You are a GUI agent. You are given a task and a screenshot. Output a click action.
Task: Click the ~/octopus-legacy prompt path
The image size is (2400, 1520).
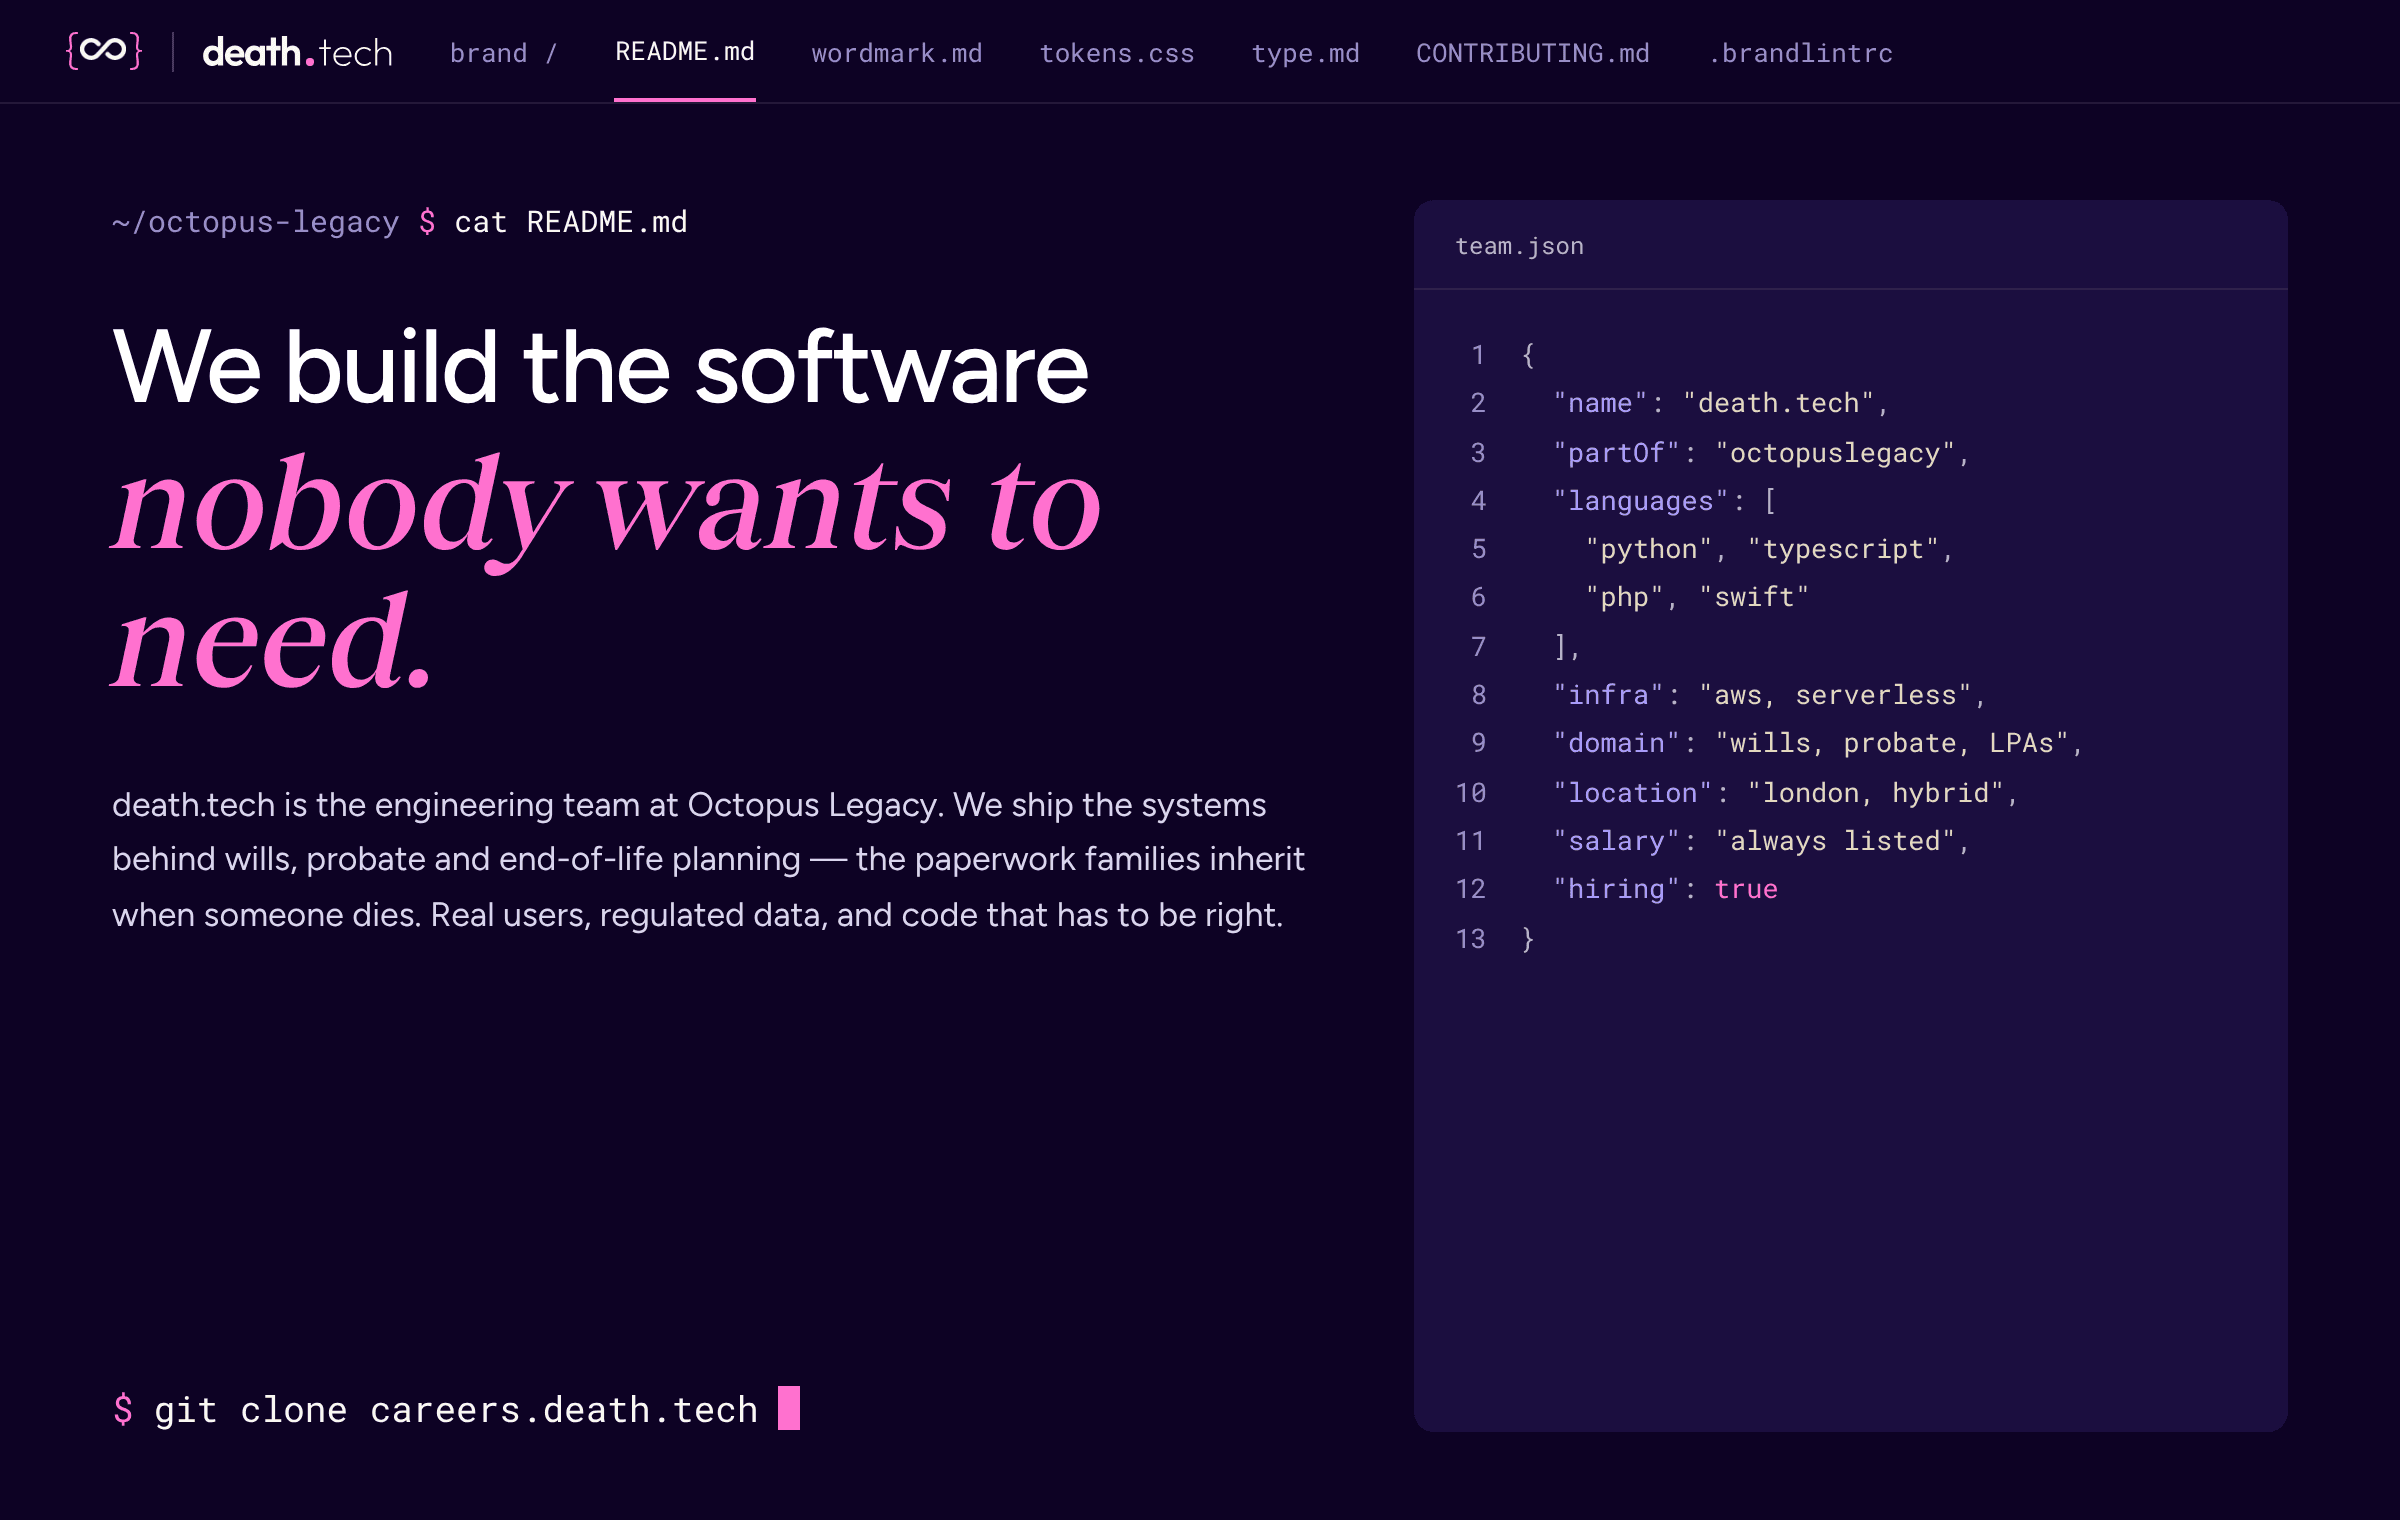255,222
